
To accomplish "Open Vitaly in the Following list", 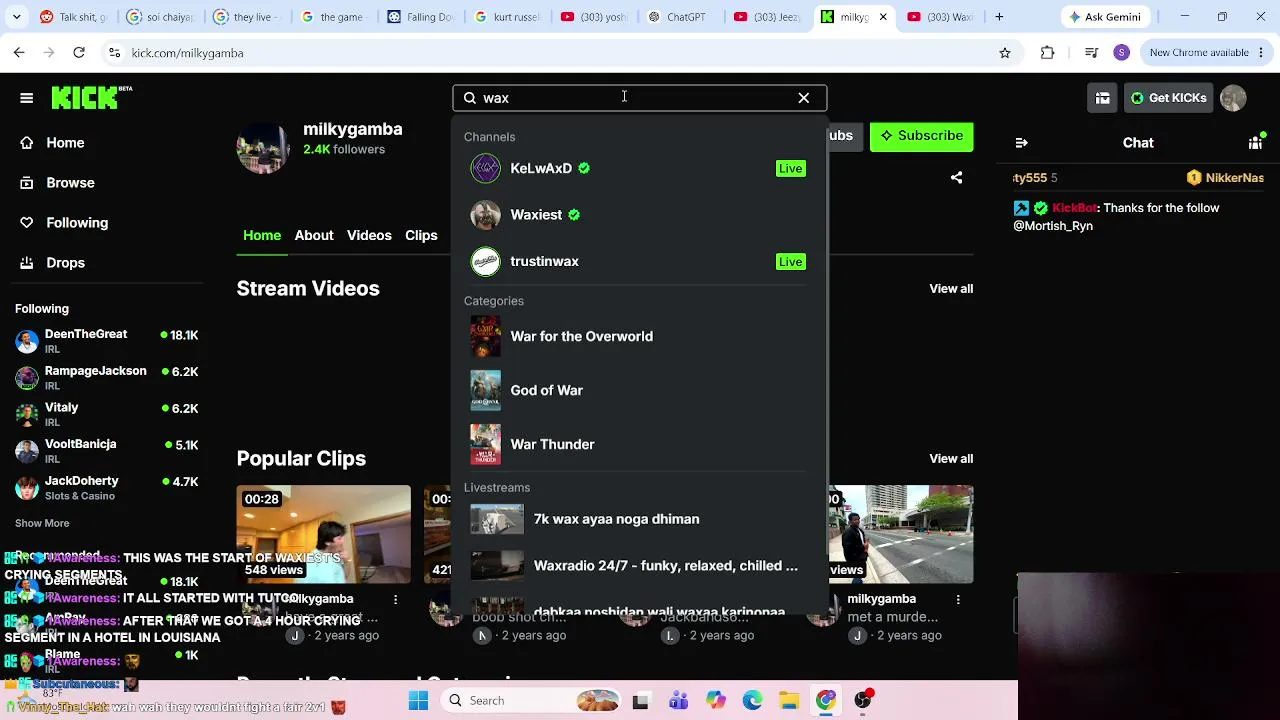I will [x=107, y=415].
